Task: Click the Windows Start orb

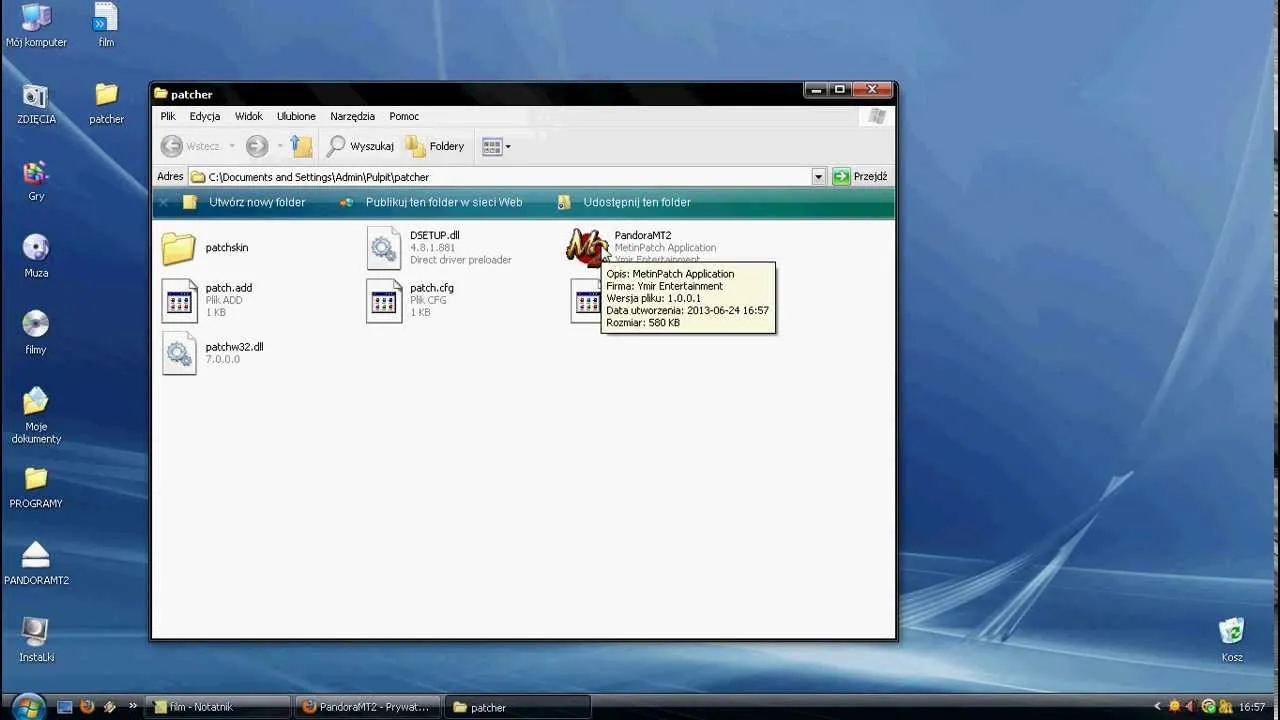Action: 27,706
